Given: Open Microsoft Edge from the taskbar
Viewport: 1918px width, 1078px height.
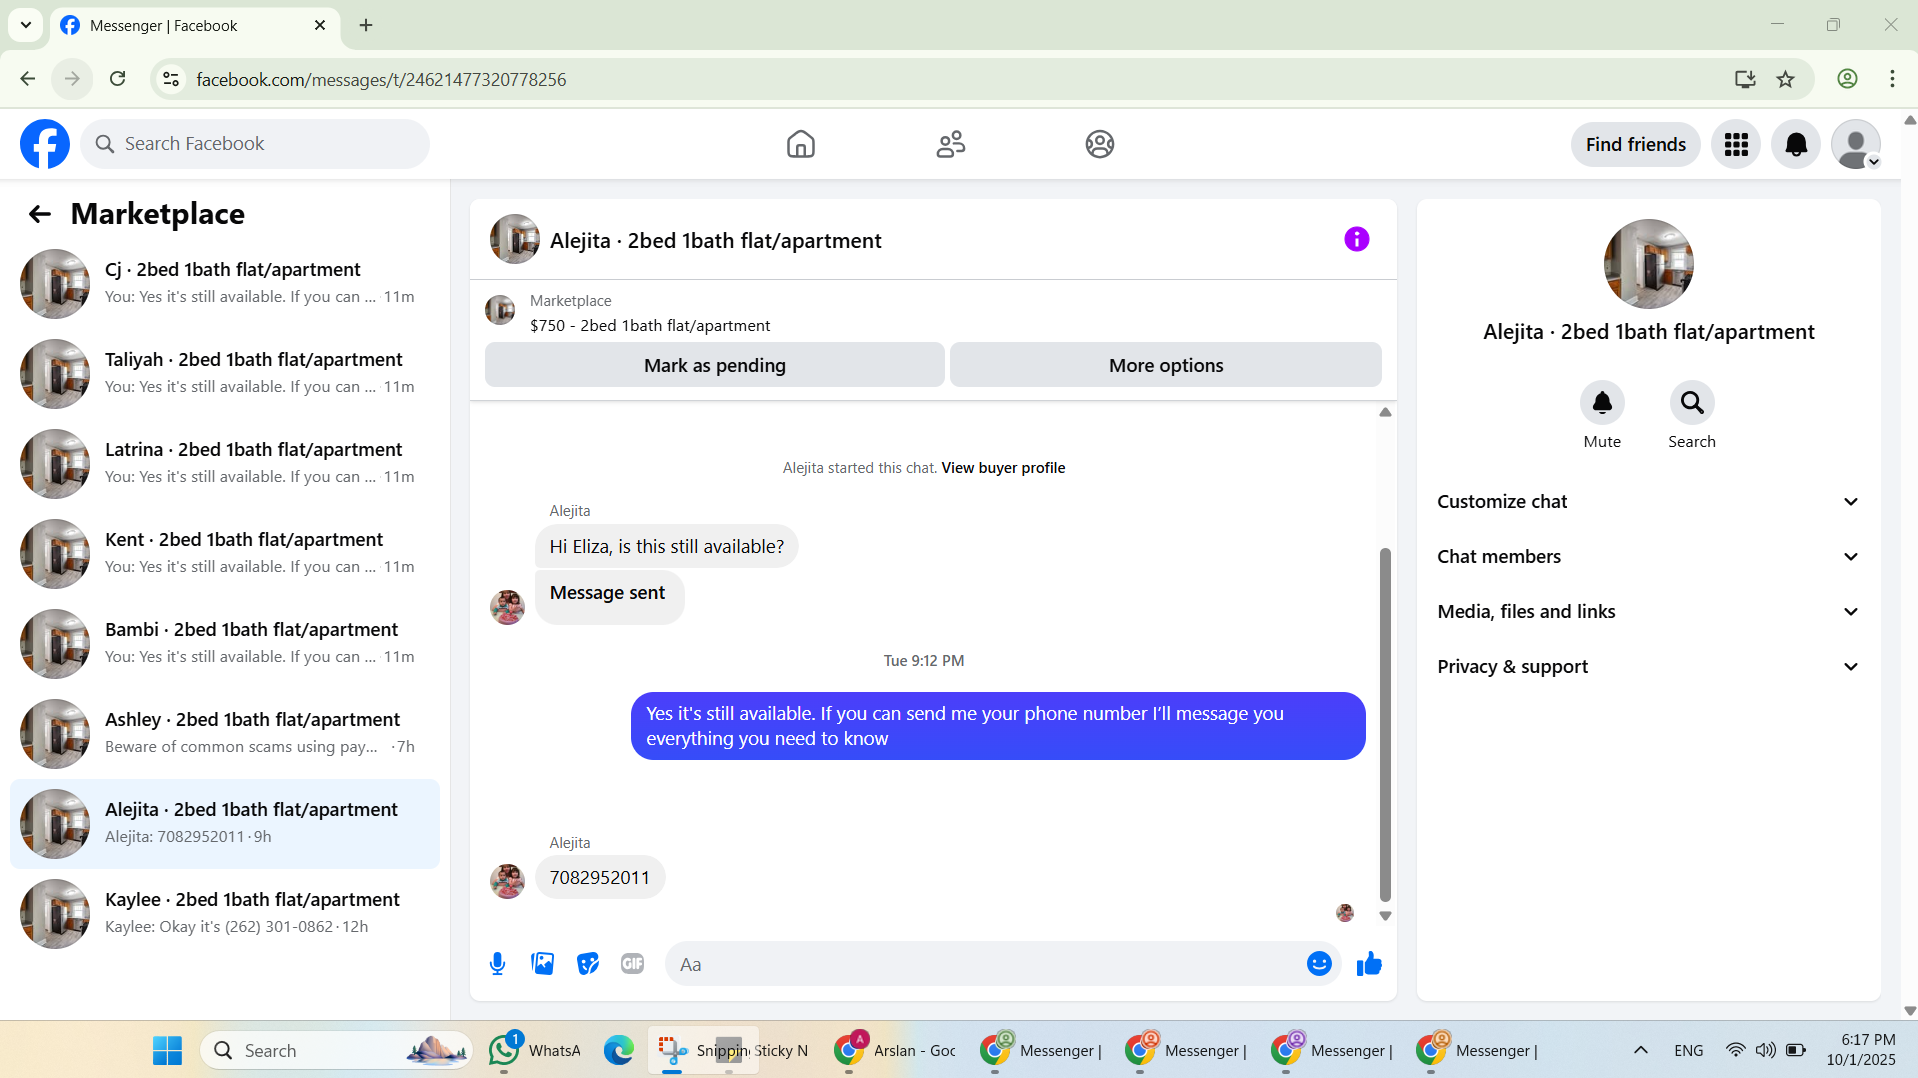Looking at the screenshot, I should click(x=619, y=1050).
